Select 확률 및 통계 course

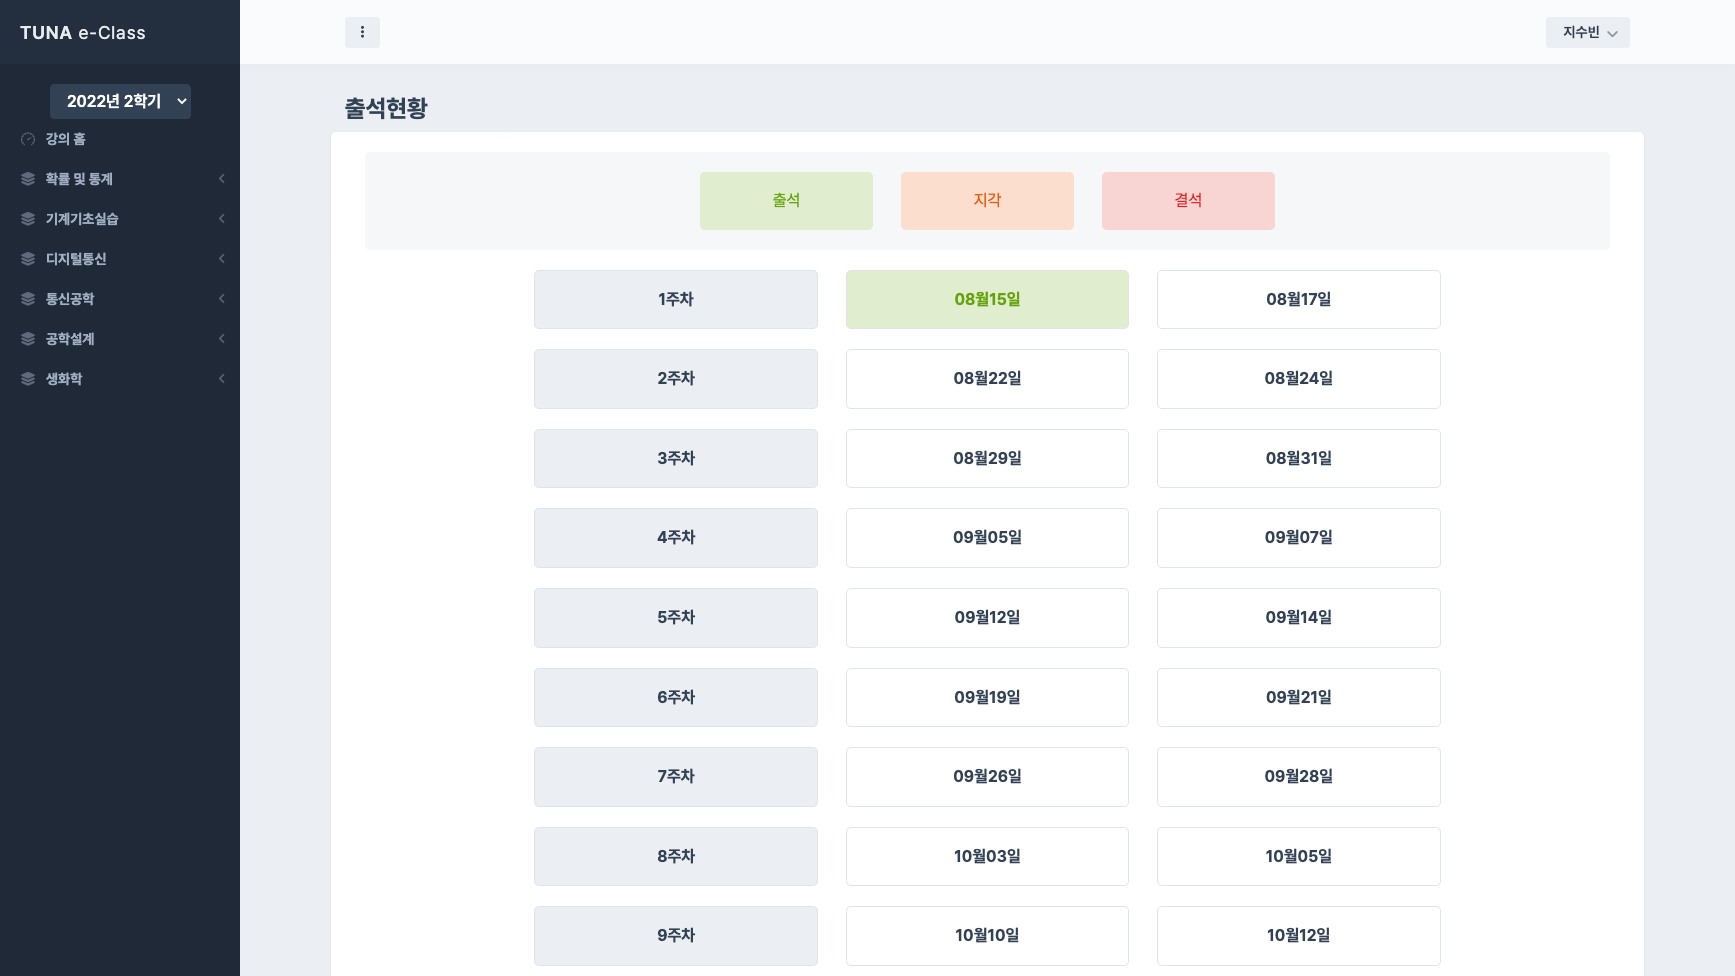(x=120, y=179)
